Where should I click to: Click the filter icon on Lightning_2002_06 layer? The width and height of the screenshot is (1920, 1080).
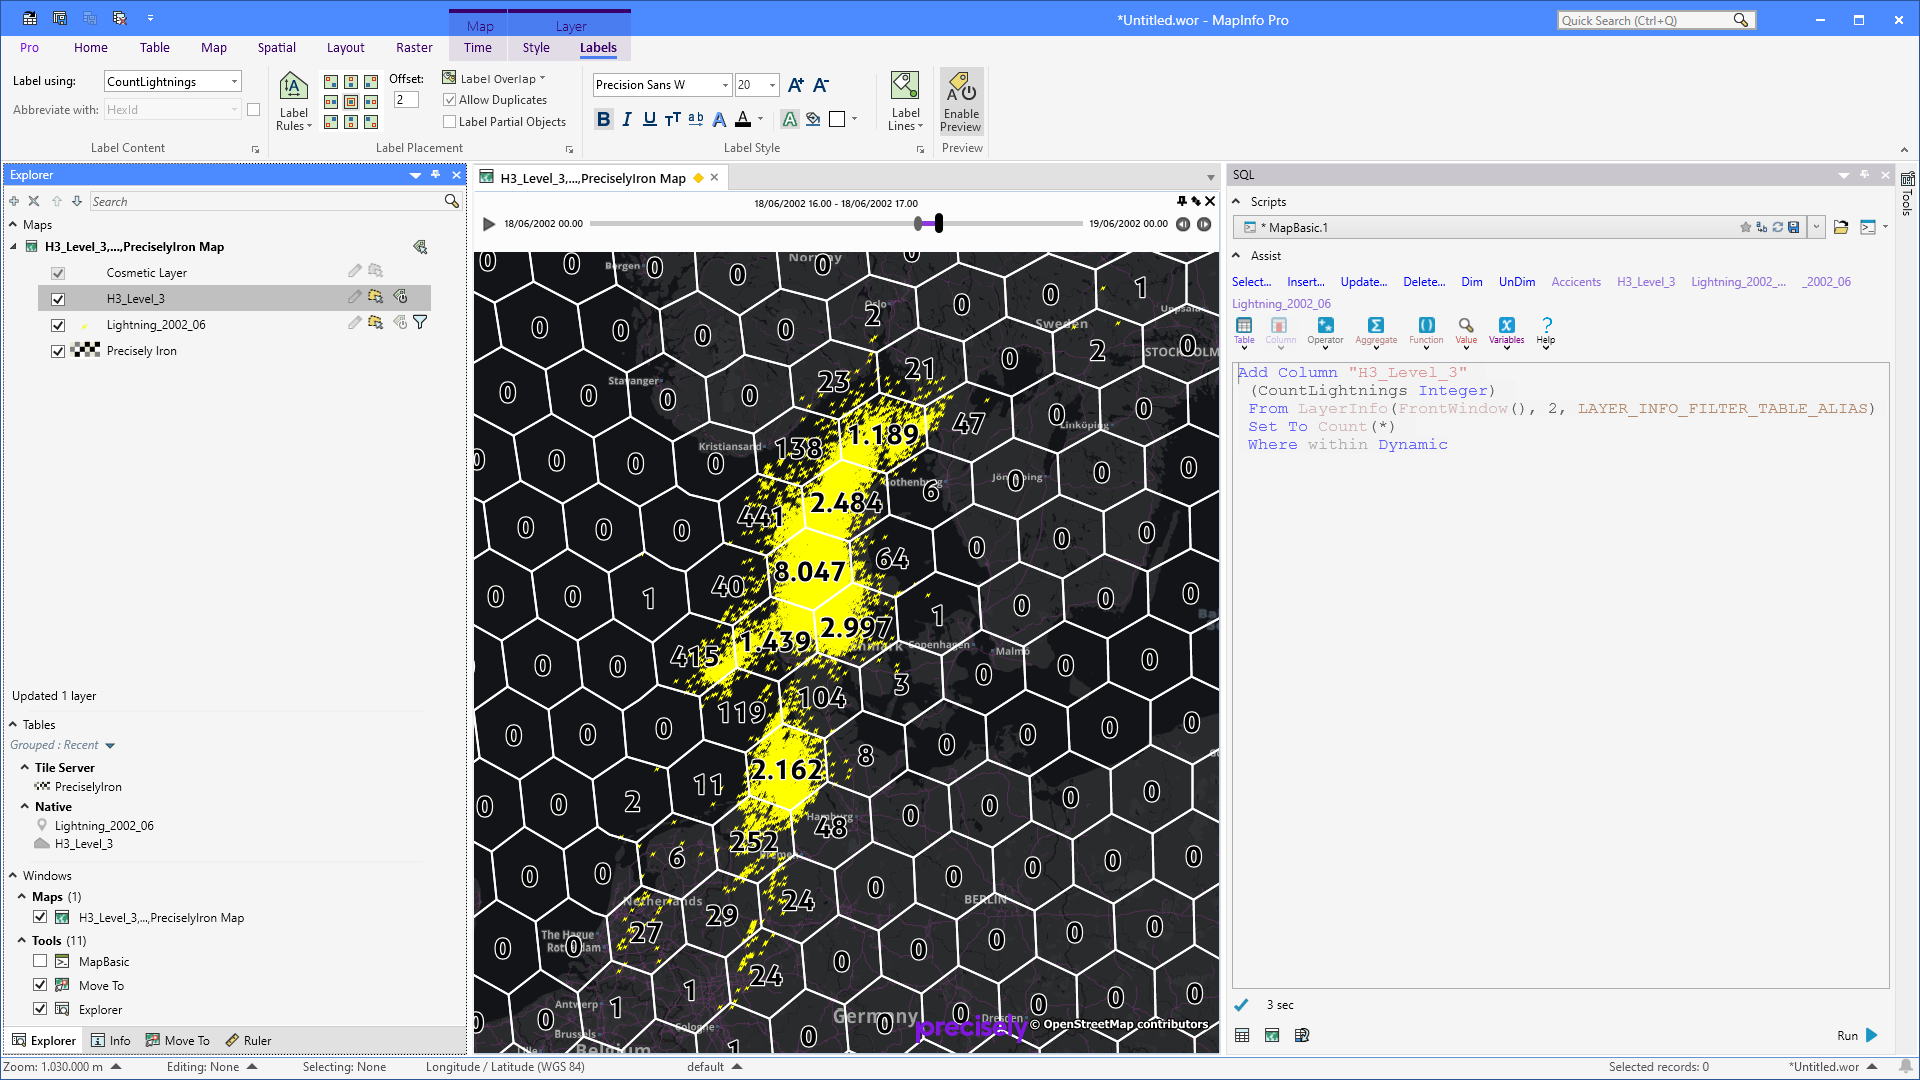click(420, 323)
